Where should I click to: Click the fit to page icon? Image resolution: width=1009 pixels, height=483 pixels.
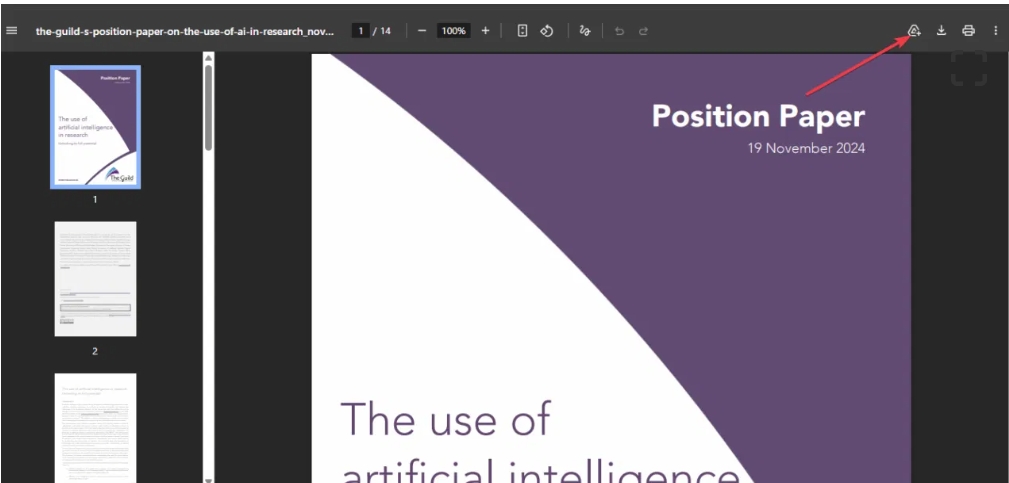(x=523, y=31)
